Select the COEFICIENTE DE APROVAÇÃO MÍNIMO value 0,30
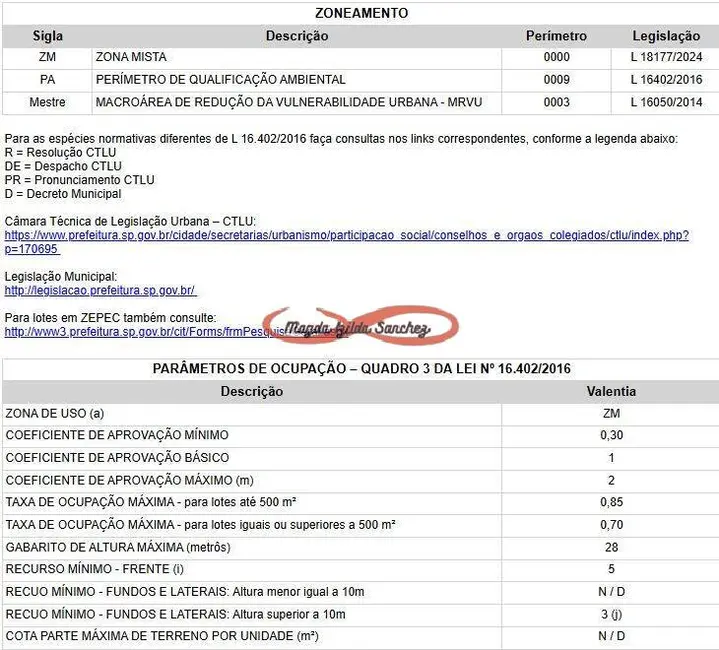This screenshot has height=650, width=719. pyautogui.click(x=609, y=435)
